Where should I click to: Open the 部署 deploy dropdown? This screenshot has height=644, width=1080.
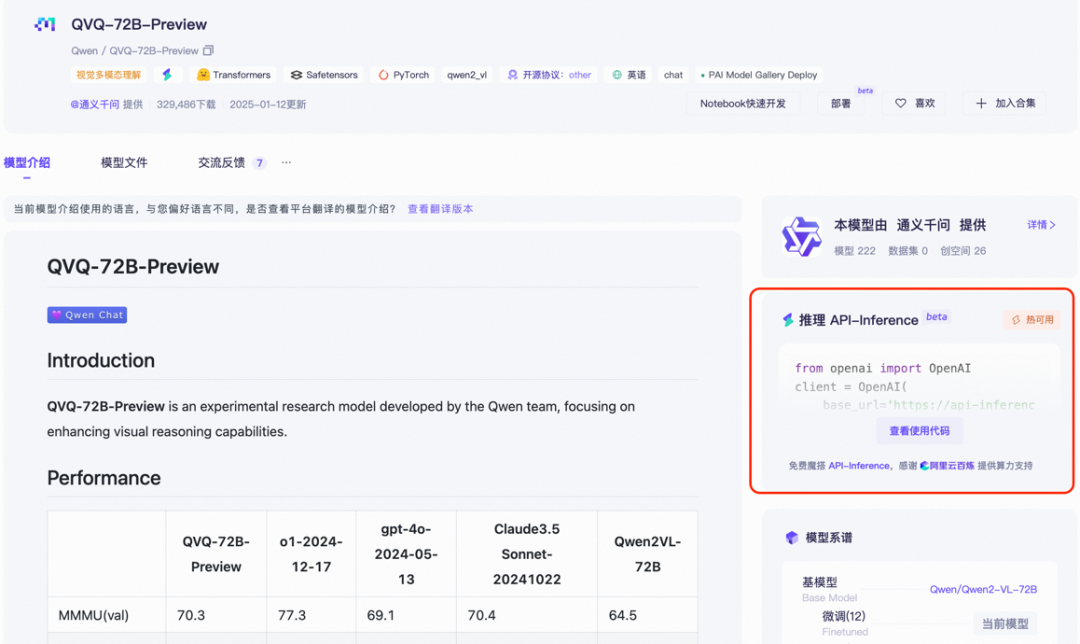coord(843,103)
